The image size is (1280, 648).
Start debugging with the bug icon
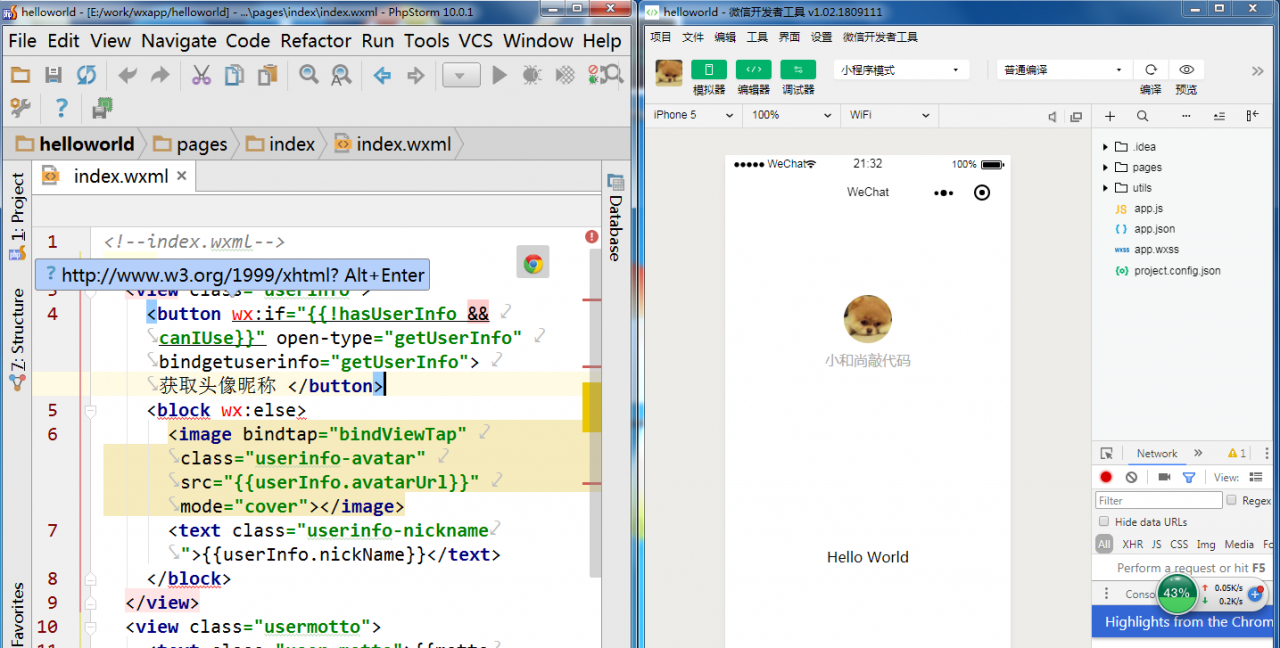[532, 75]
